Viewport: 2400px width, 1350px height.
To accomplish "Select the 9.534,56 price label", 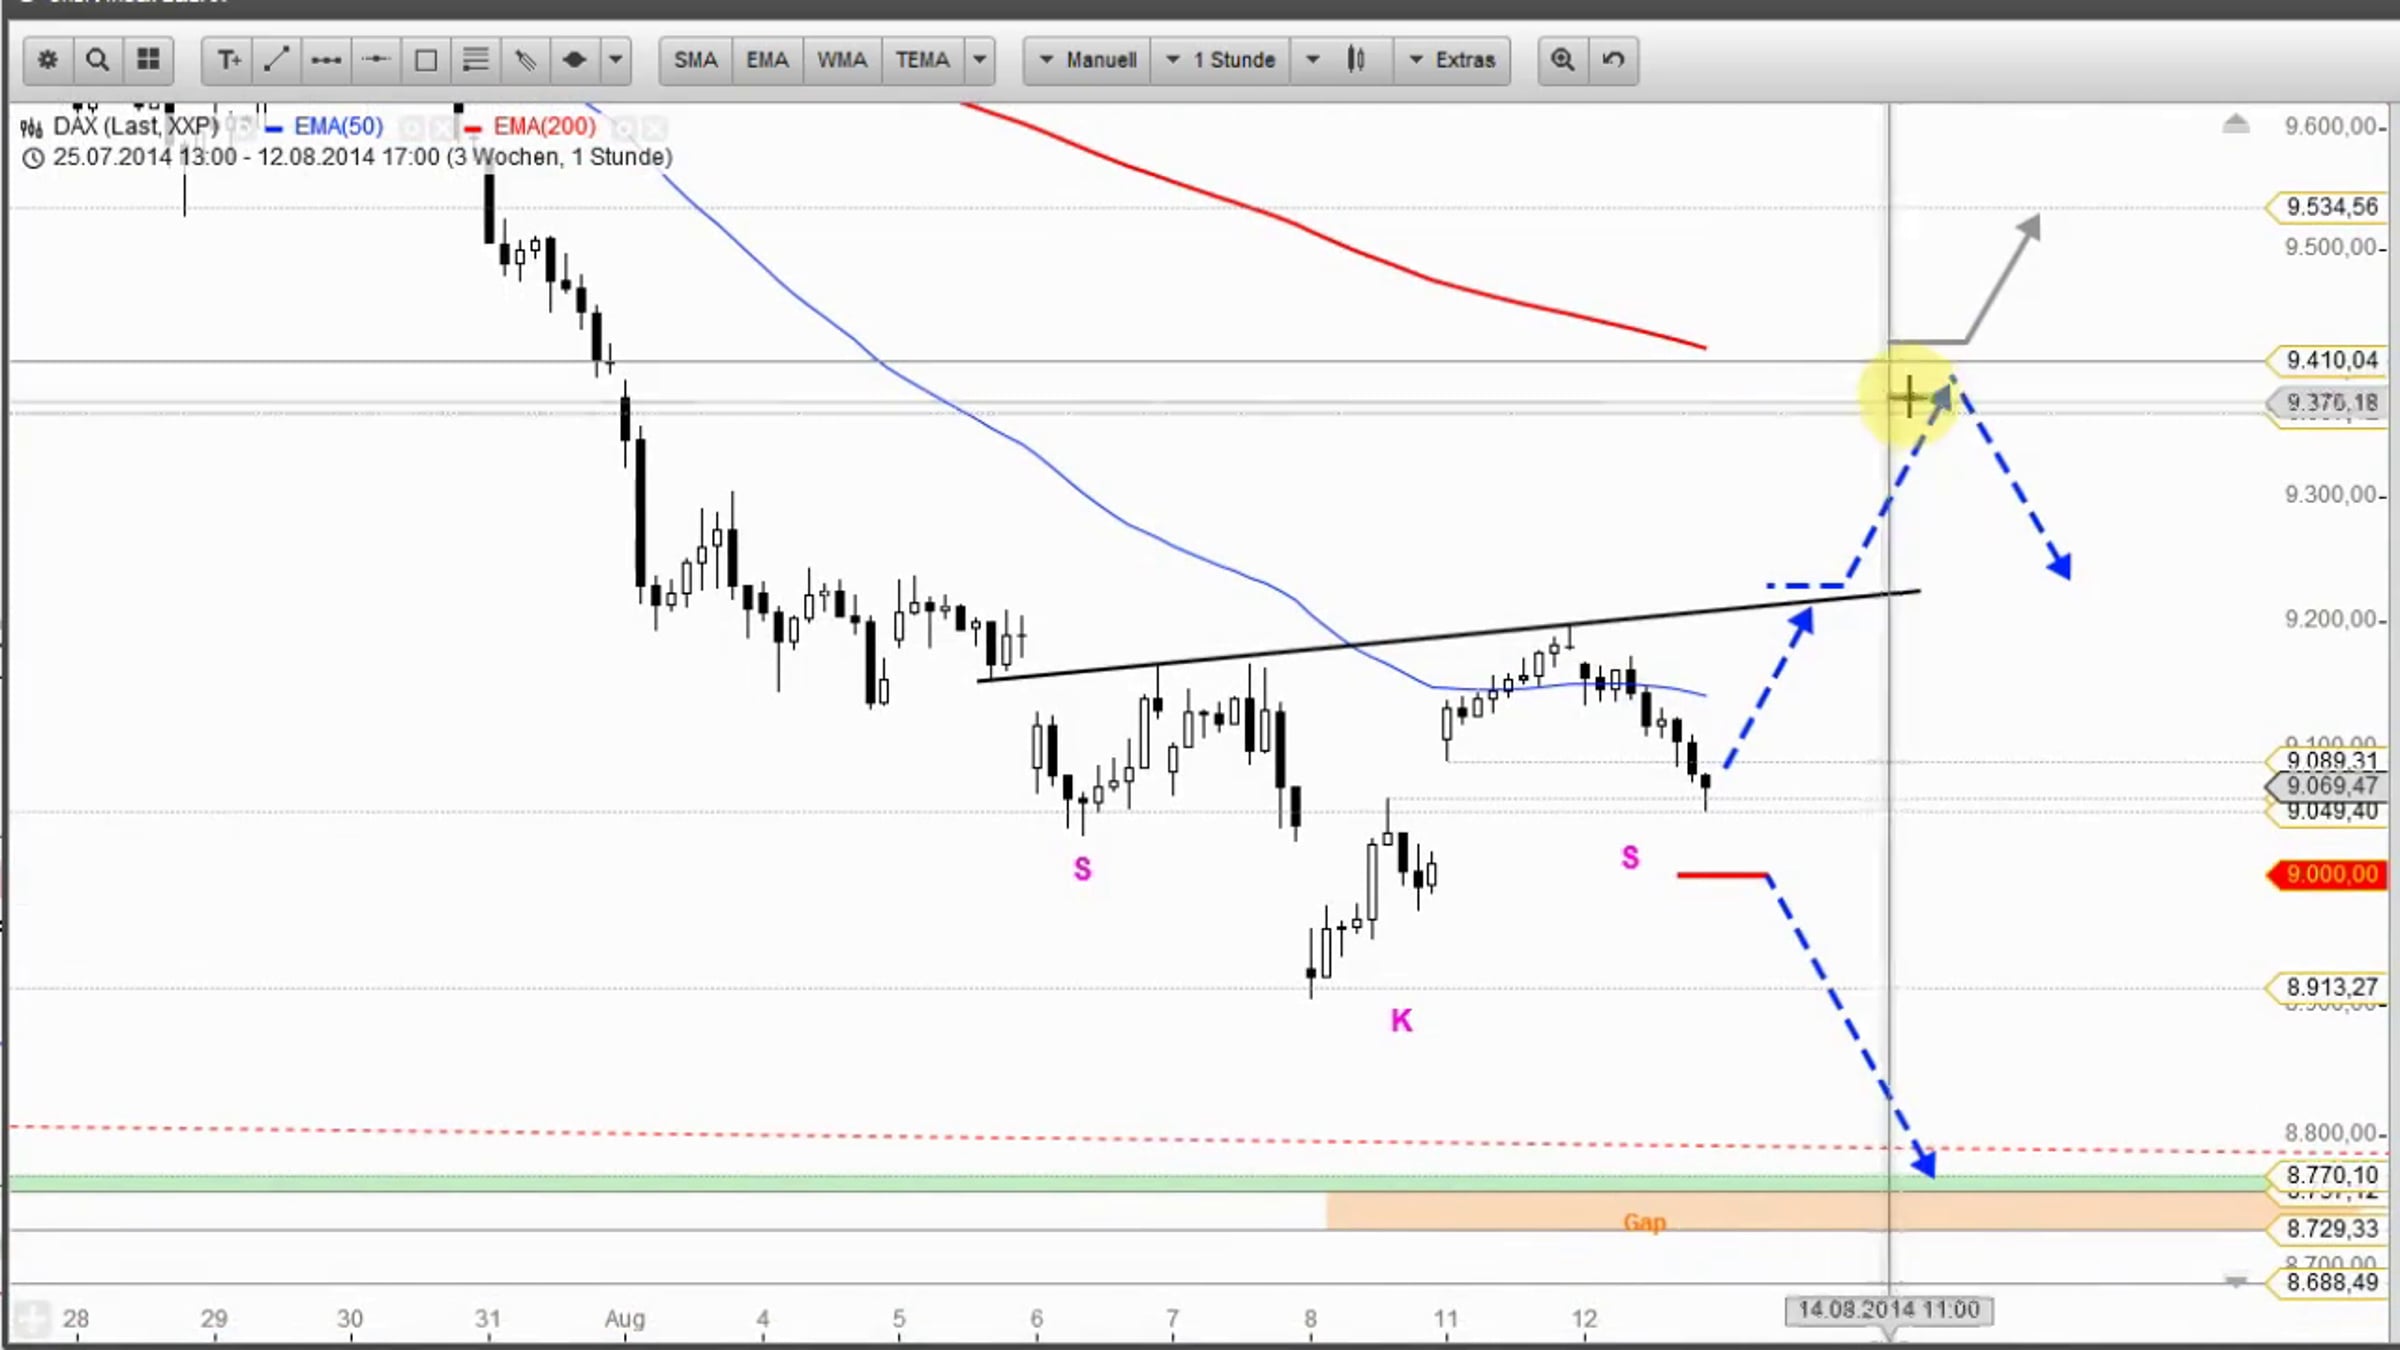I will point(2326,207).
